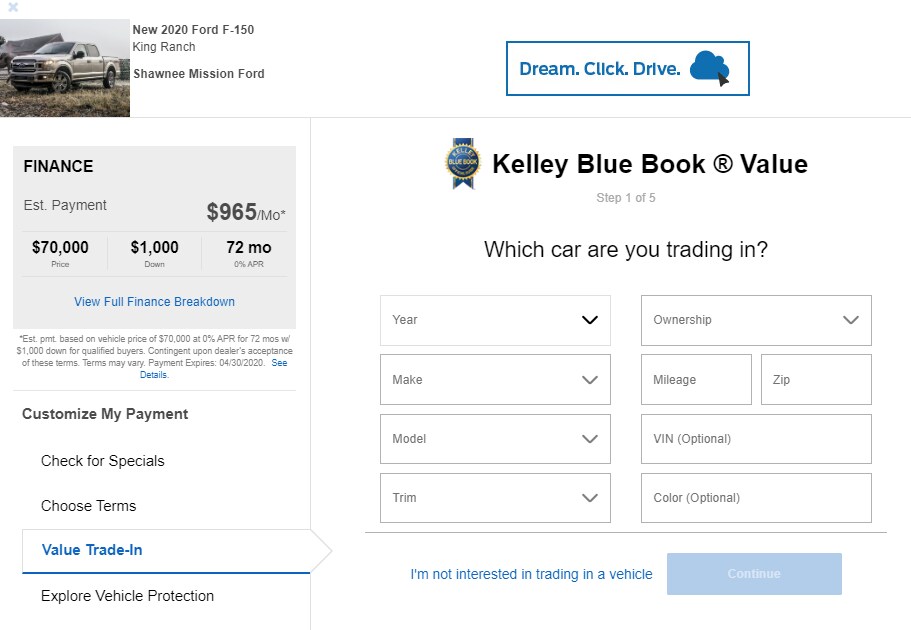
Task: Select Explore Vehicle Protection menu item
Action: (127, 596)
